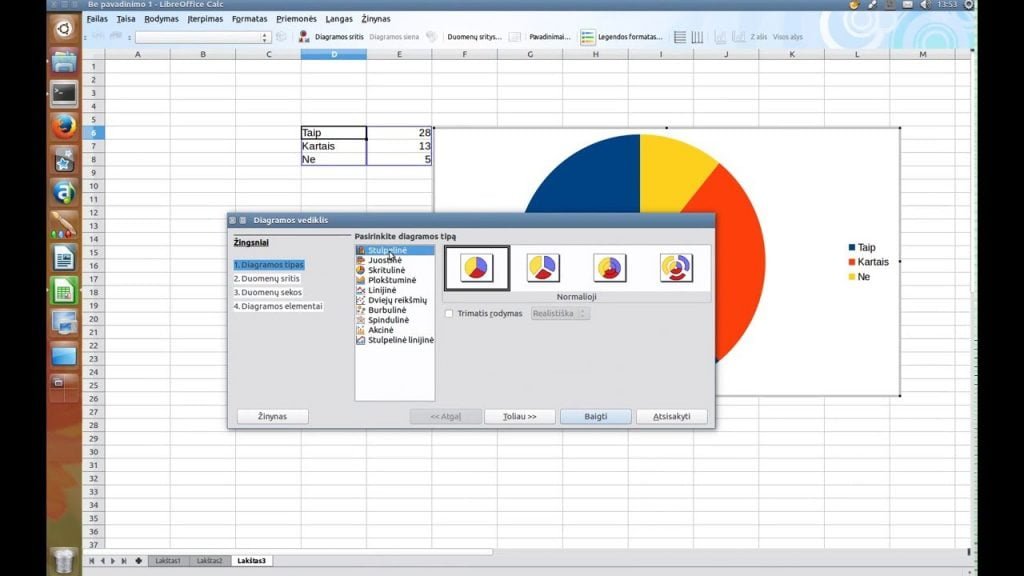Open the Taisa menu

pyautogui.click(x=125, y=19)
